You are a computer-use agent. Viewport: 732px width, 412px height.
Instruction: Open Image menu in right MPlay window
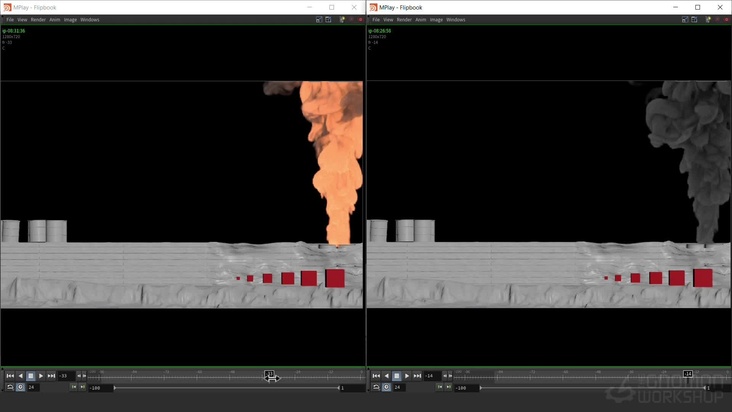pos(436,20)
